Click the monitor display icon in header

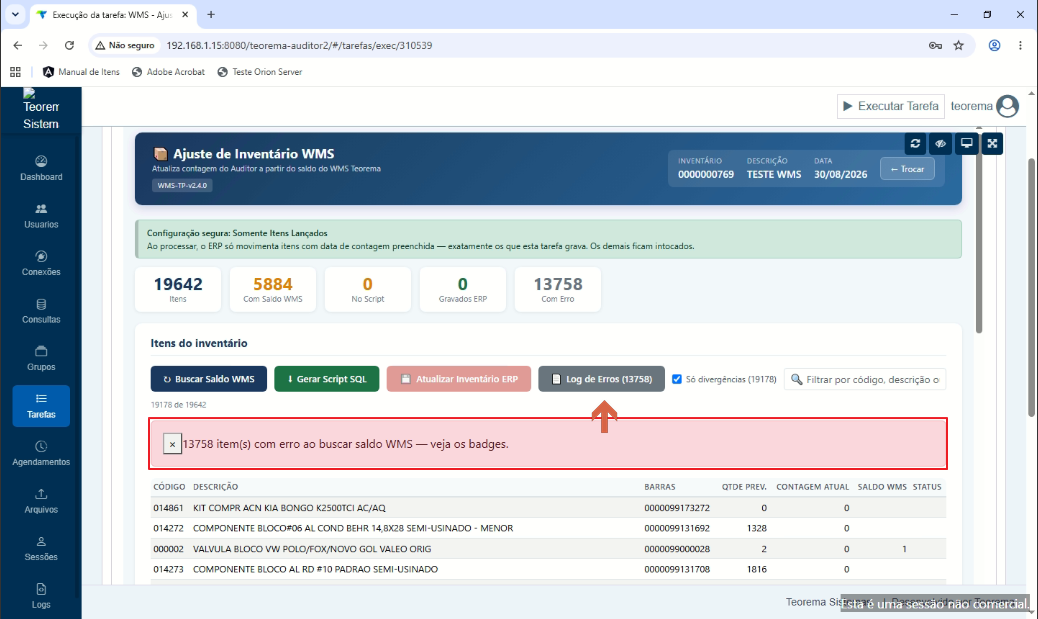(967, 144)
